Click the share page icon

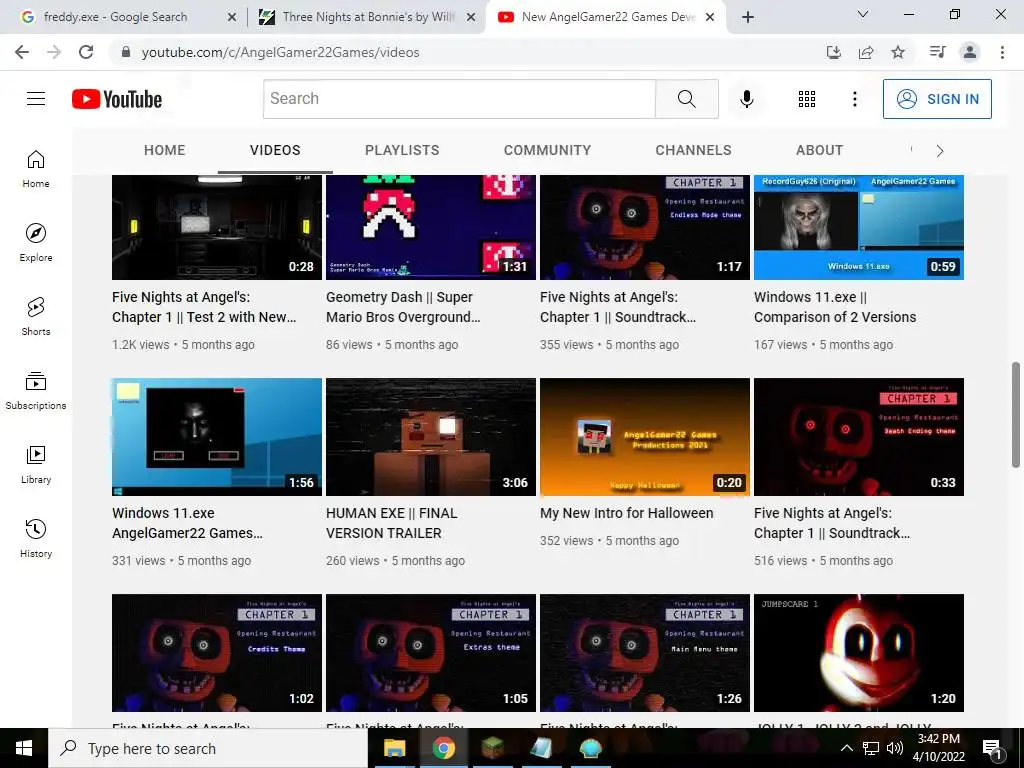click(866, 52)
